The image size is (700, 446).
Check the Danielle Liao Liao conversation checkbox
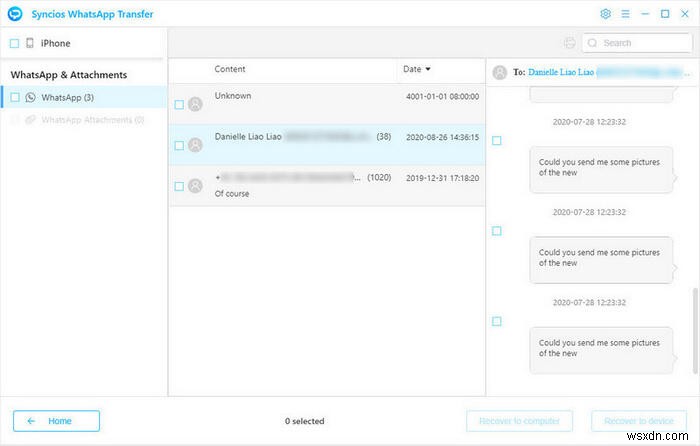click(x=179, y=146)
